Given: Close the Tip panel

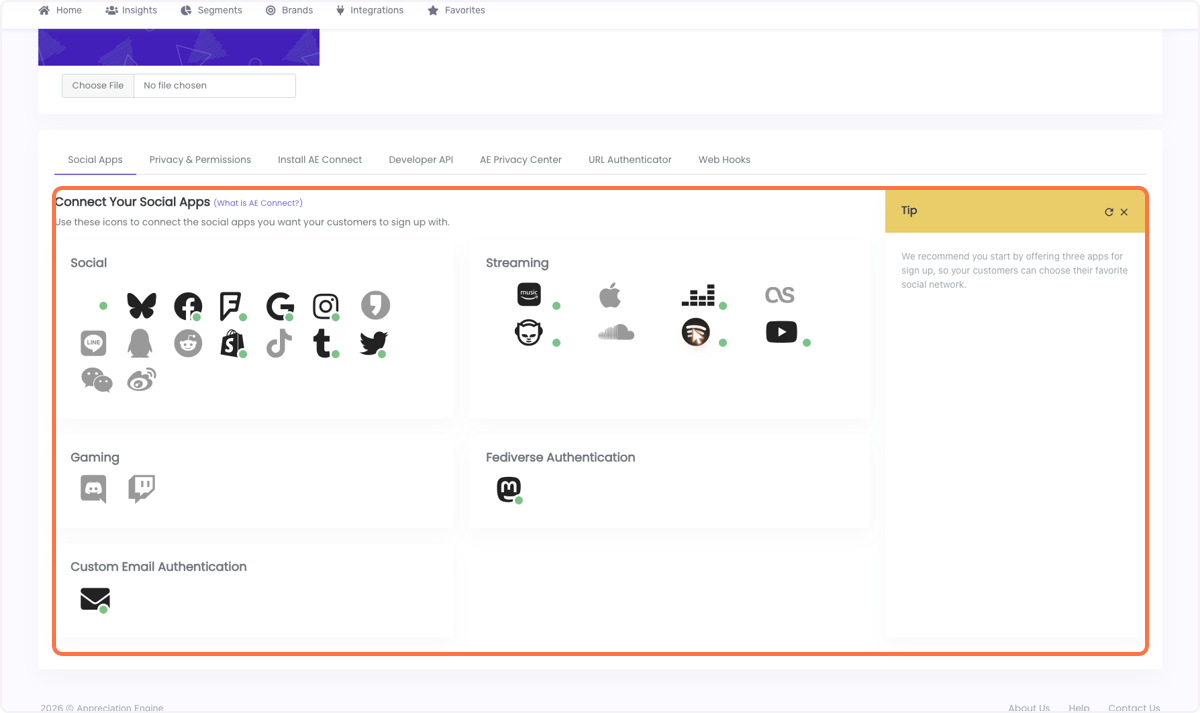Looking at the screenshot, I should pyautogui.click(x=1124, y=212).
